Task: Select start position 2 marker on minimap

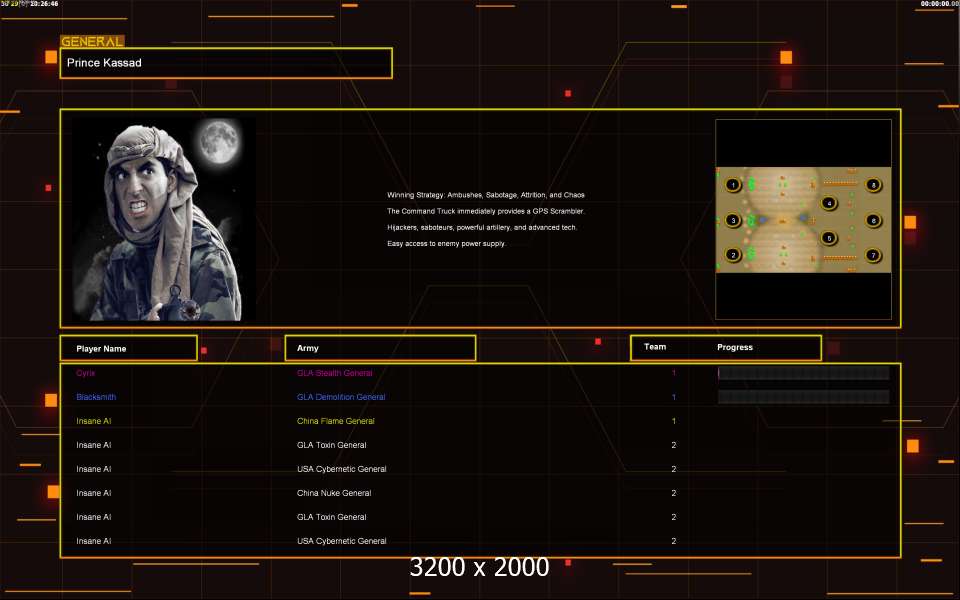Action: 733,255
